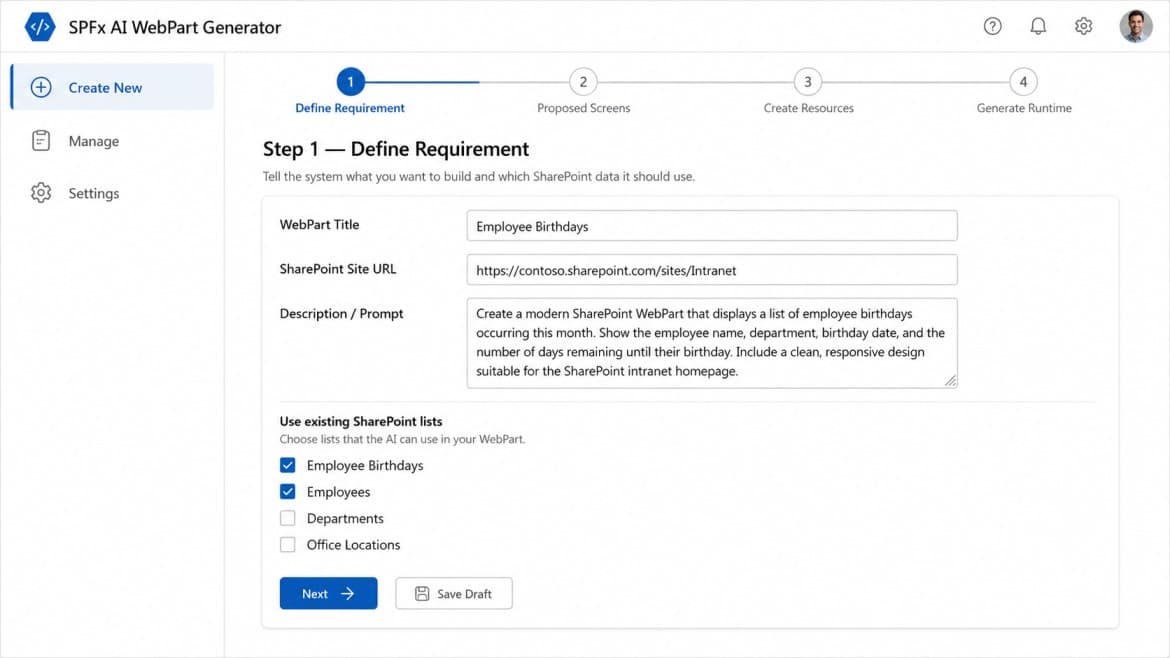1170x658 pixels.
Task: Select Create New in sidebar
Action: pos(112,87)
